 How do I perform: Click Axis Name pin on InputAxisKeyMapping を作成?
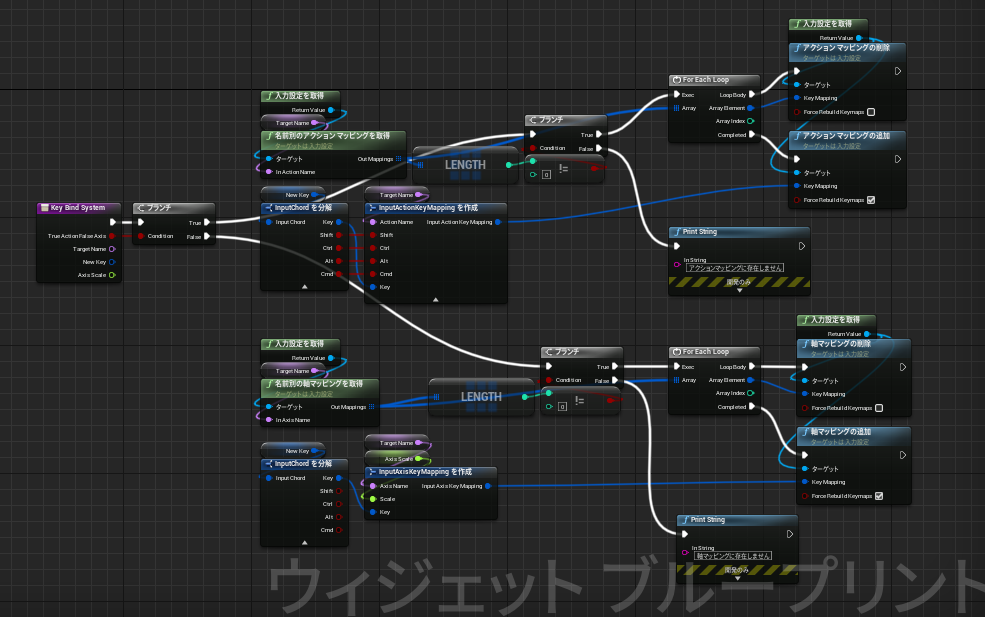(373, 486)
